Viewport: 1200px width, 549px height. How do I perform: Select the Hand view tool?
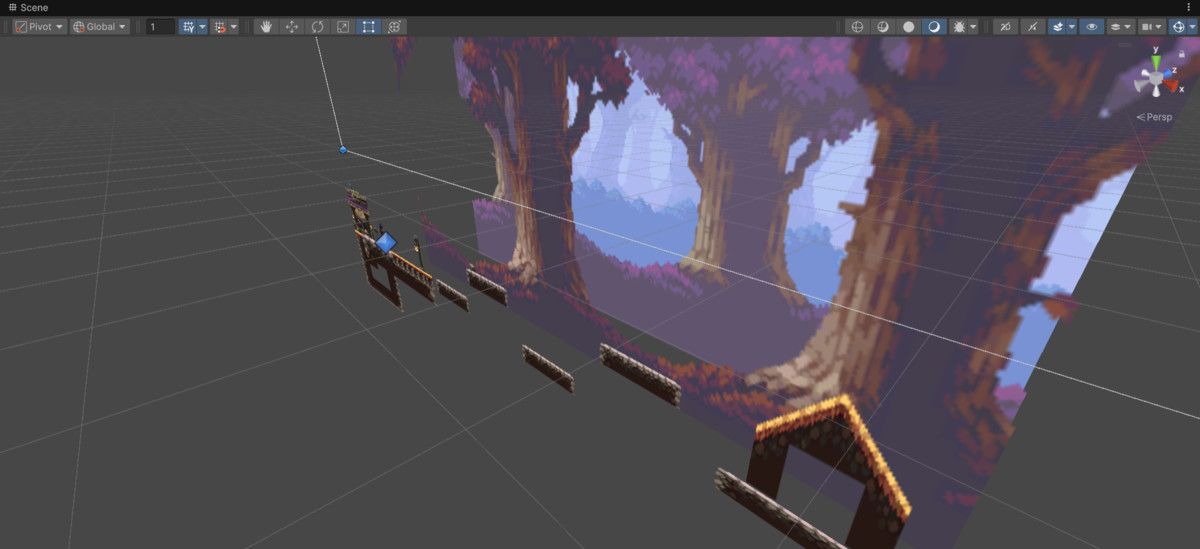(266, 27)
